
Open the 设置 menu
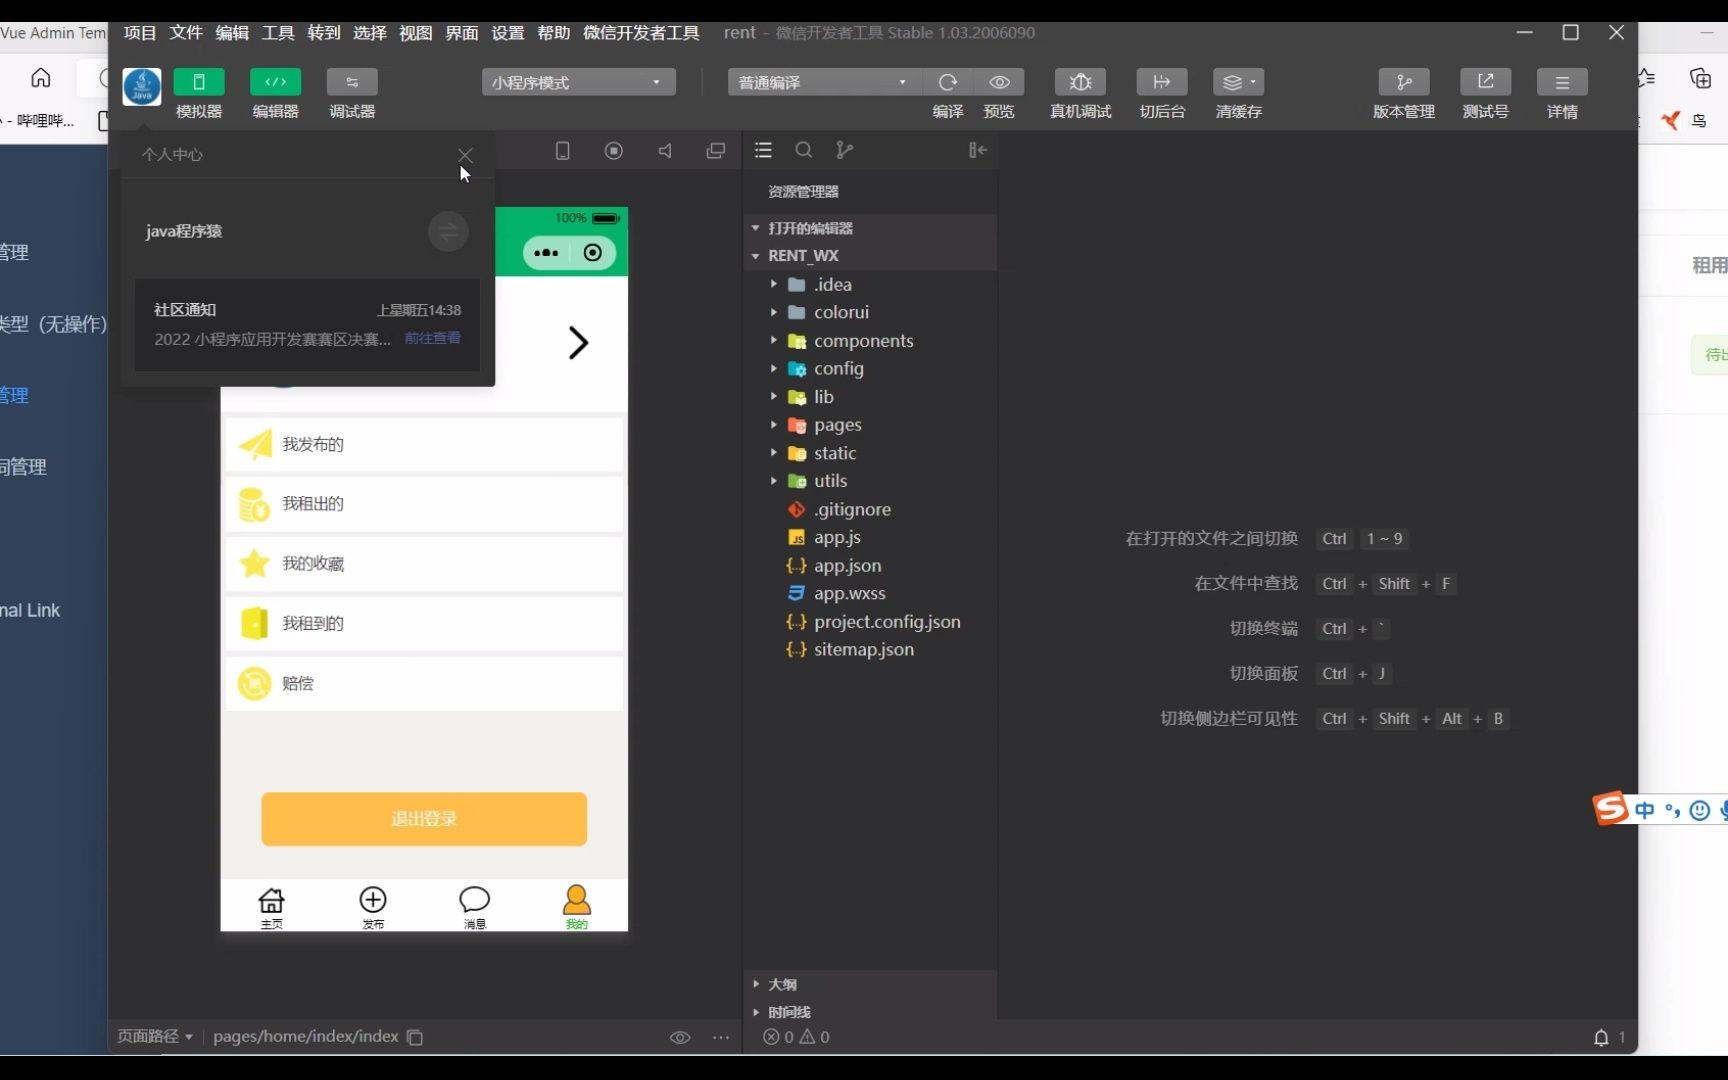[x=507, y=32]
